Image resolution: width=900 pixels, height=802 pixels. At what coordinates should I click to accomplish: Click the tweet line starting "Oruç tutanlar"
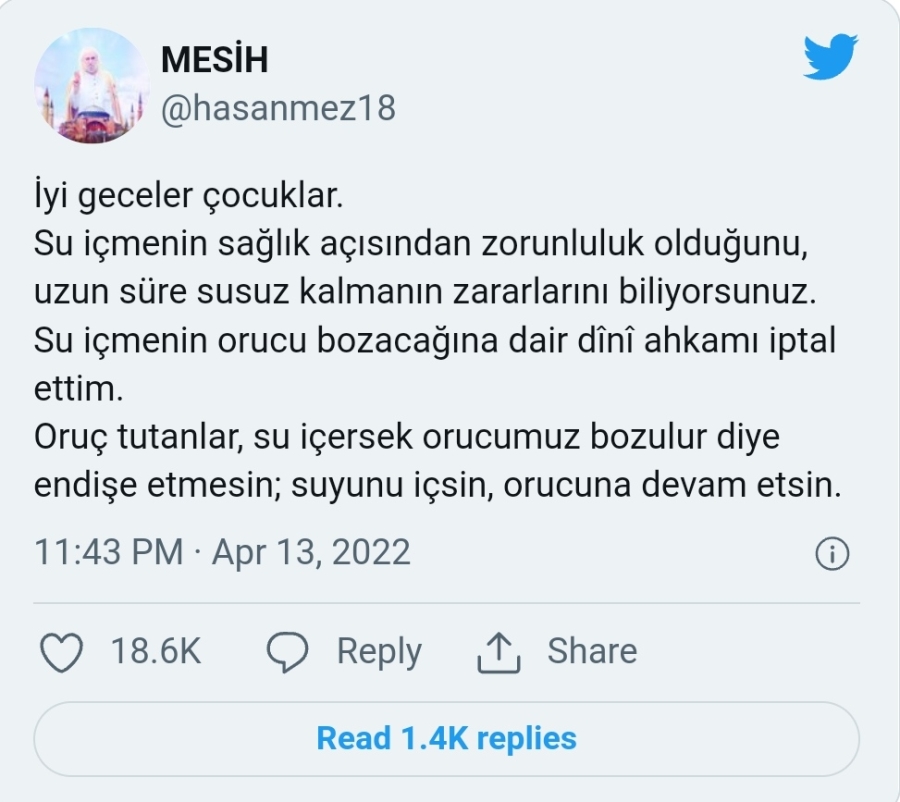(x=406, y=438)
